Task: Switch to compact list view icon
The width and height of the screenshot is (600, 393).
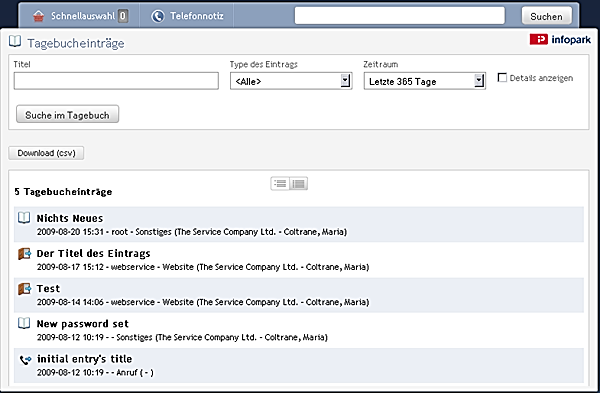Action: [280, 184]
